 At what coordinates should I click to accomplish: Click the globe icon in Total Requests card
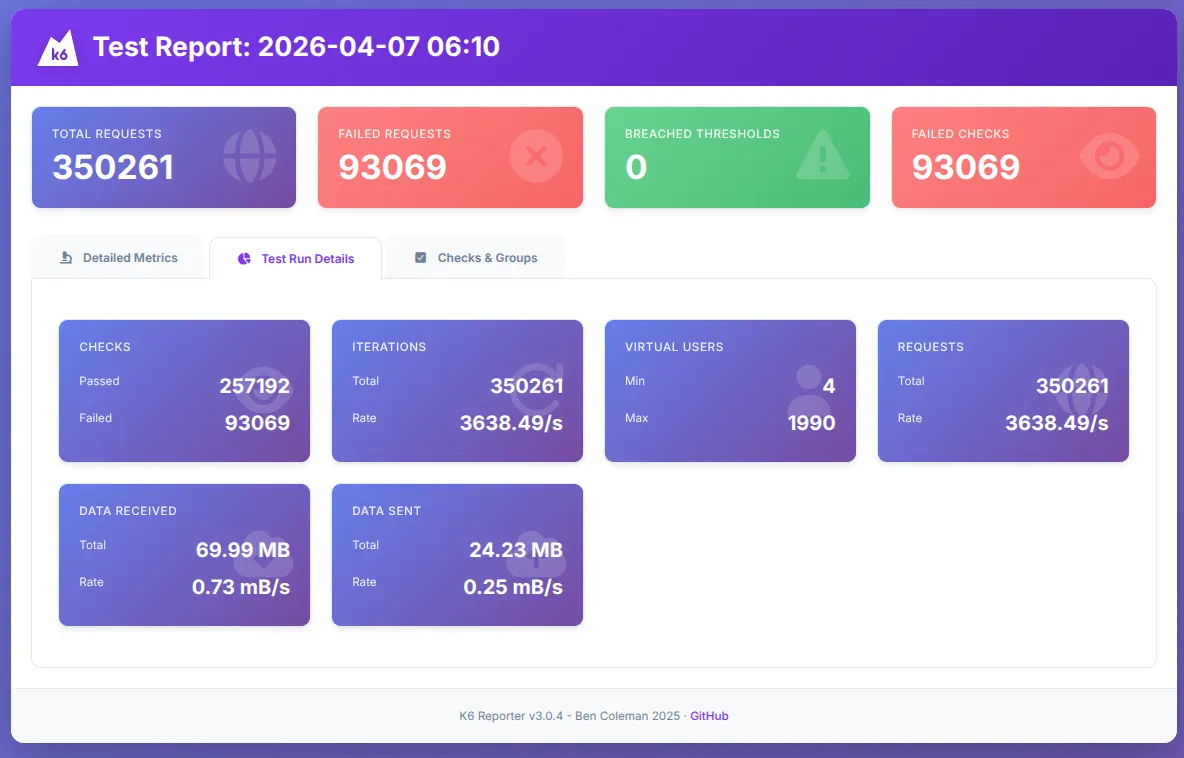tap(250, 156)
